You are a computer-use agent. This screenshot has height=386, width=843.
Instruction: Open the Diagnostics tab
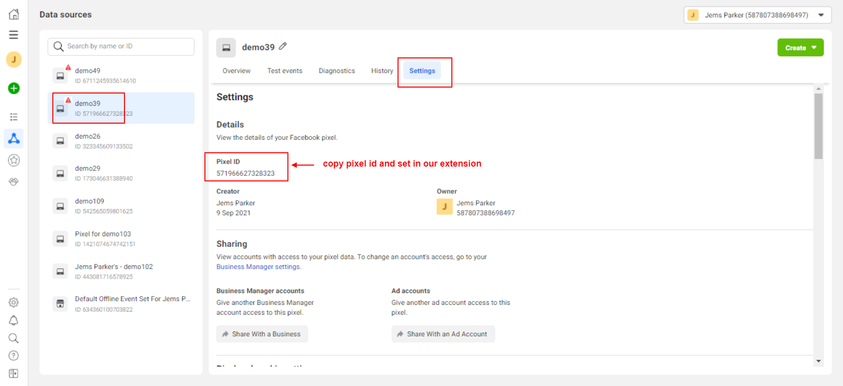click(337, 71)
